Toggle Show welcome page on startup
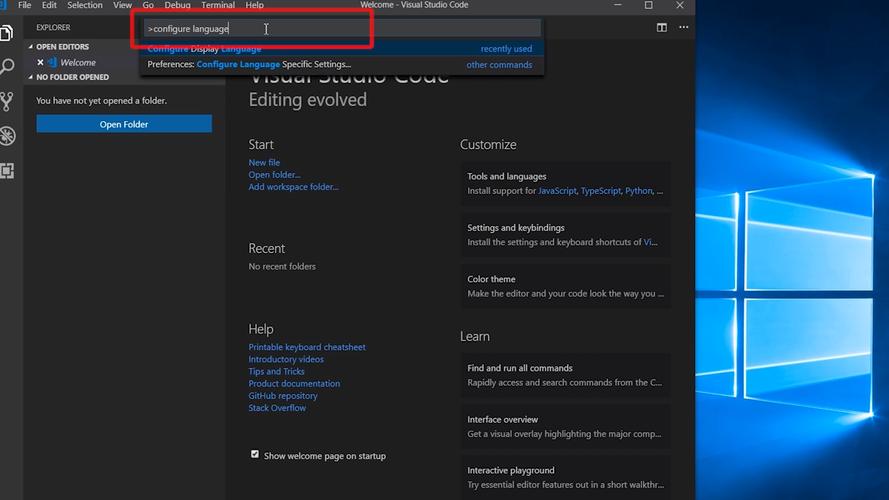Image resolution: width=889 pixels, height=500 pixels. pyautogui.click(x=255, y=455)
